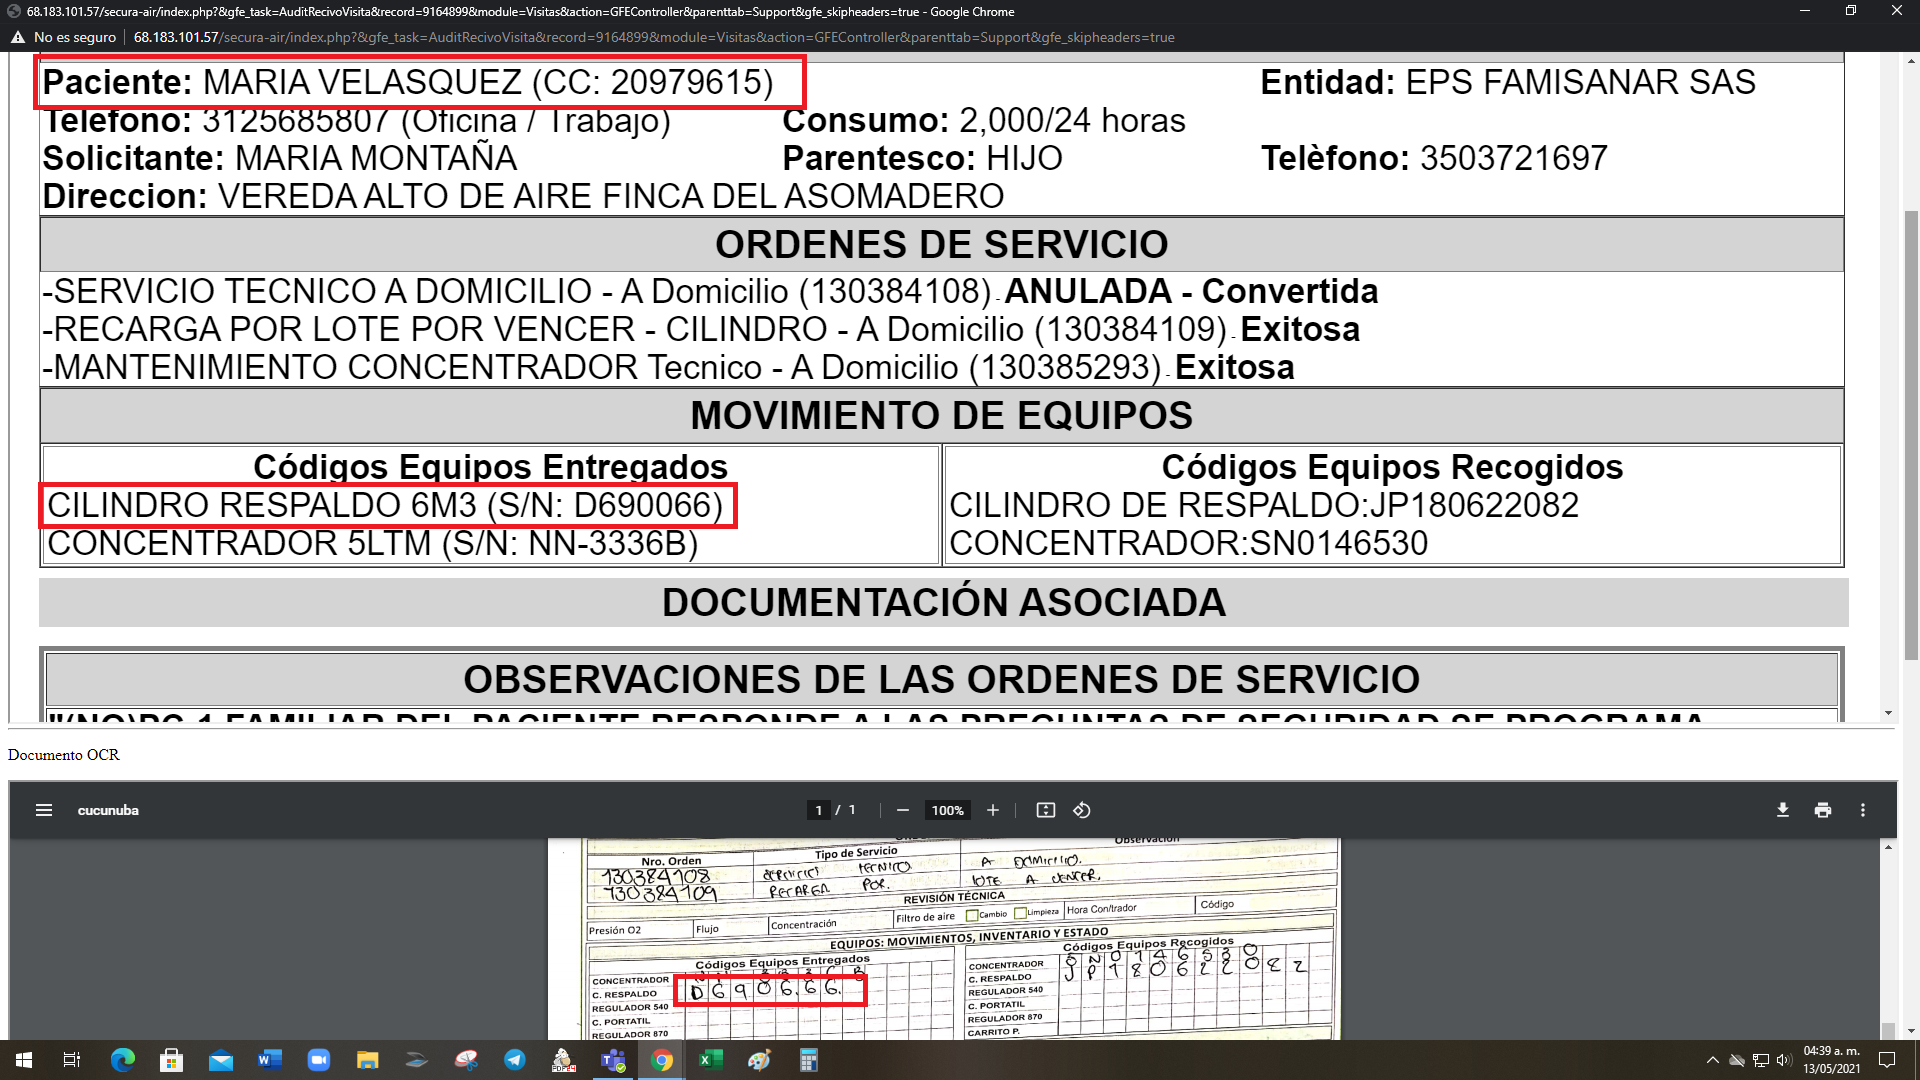Click the SERVICIO TECNICO A DOMICILIO order line
Image resolution: width=1920 pixels, height=1080 pixels.
coord(710,291)
